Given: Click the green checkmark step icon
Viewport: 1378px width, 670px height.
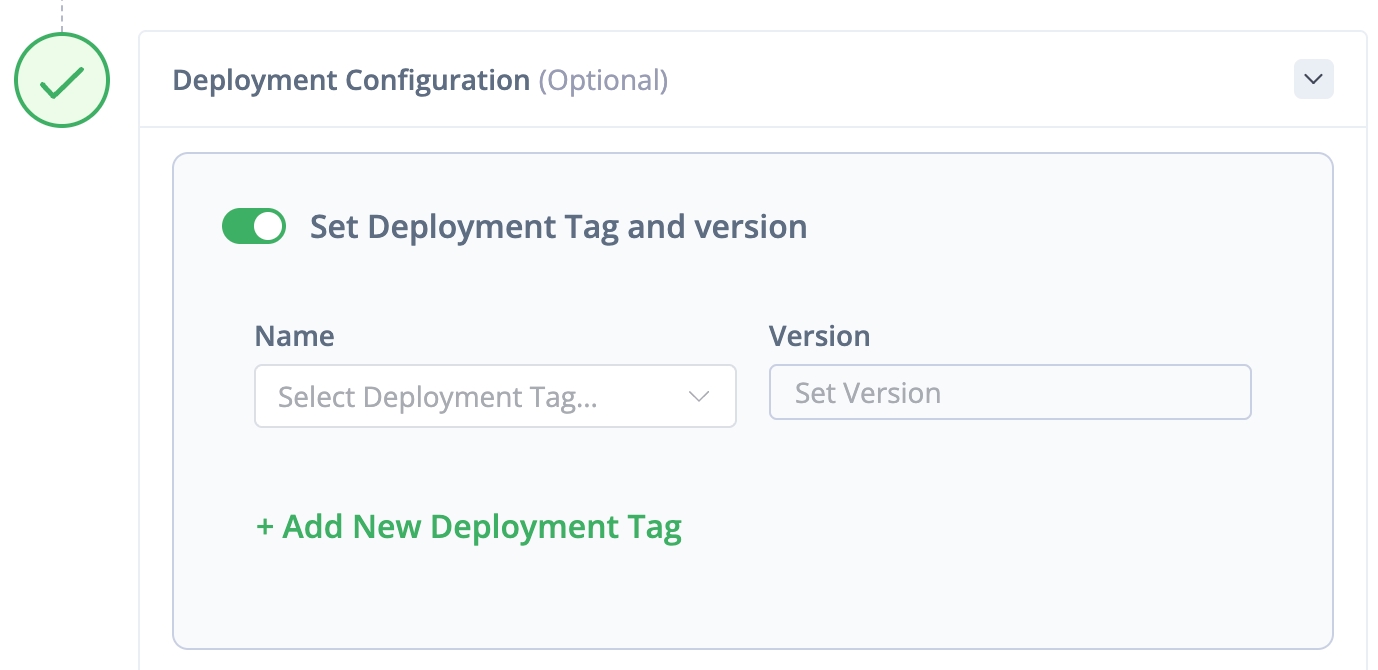Looking at the screenshot, I should click(x=61, y=81).
